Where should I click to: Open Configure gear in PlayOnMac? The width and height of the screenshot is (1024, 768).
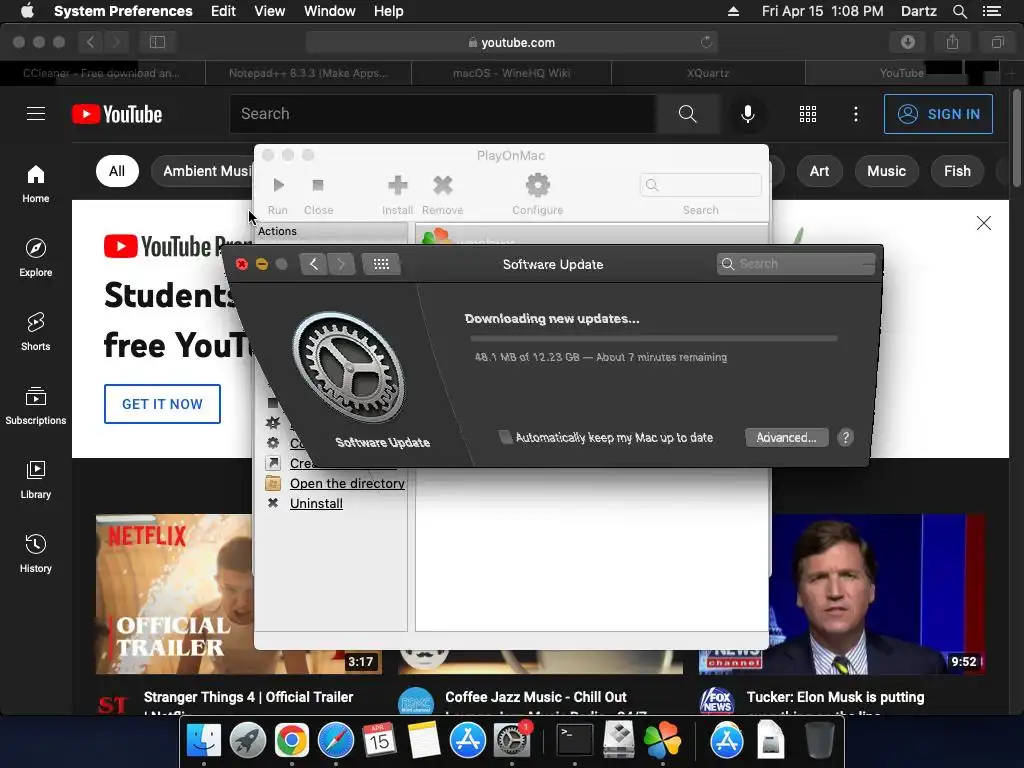point(537,195)
